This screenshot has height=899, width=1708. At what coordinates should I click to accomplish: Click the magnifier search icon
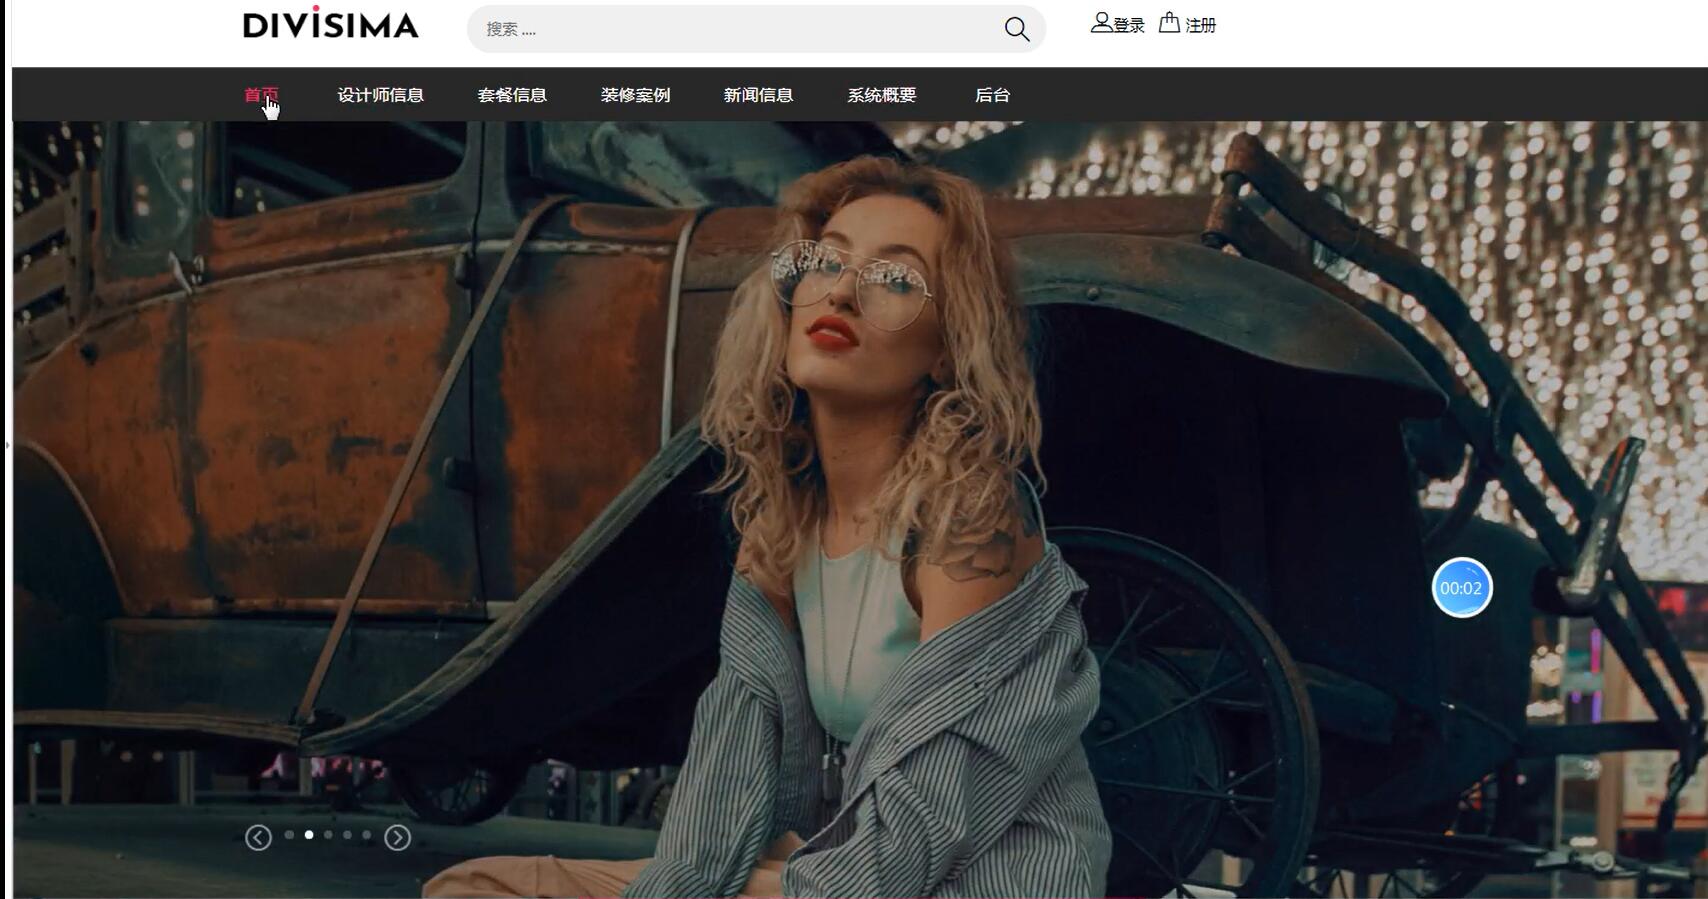click(x=1016, y=29)
